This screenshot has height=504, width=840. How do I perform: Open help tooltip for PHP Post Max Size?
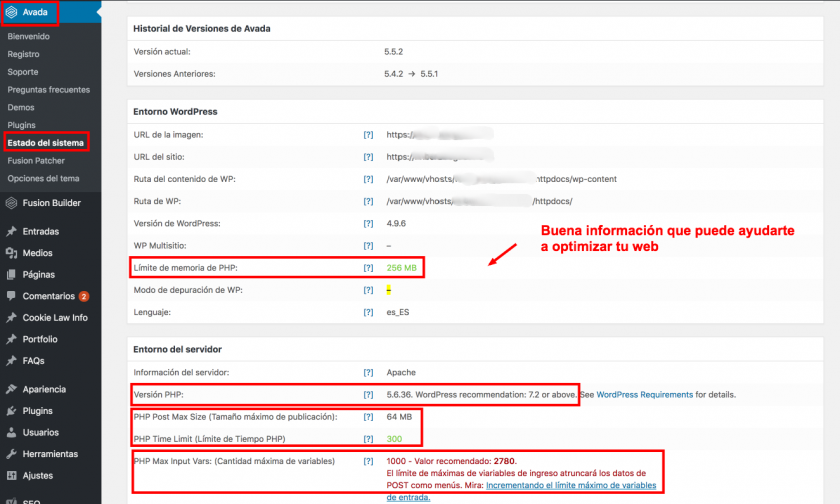pyautogui.click(x=368, y=417)
